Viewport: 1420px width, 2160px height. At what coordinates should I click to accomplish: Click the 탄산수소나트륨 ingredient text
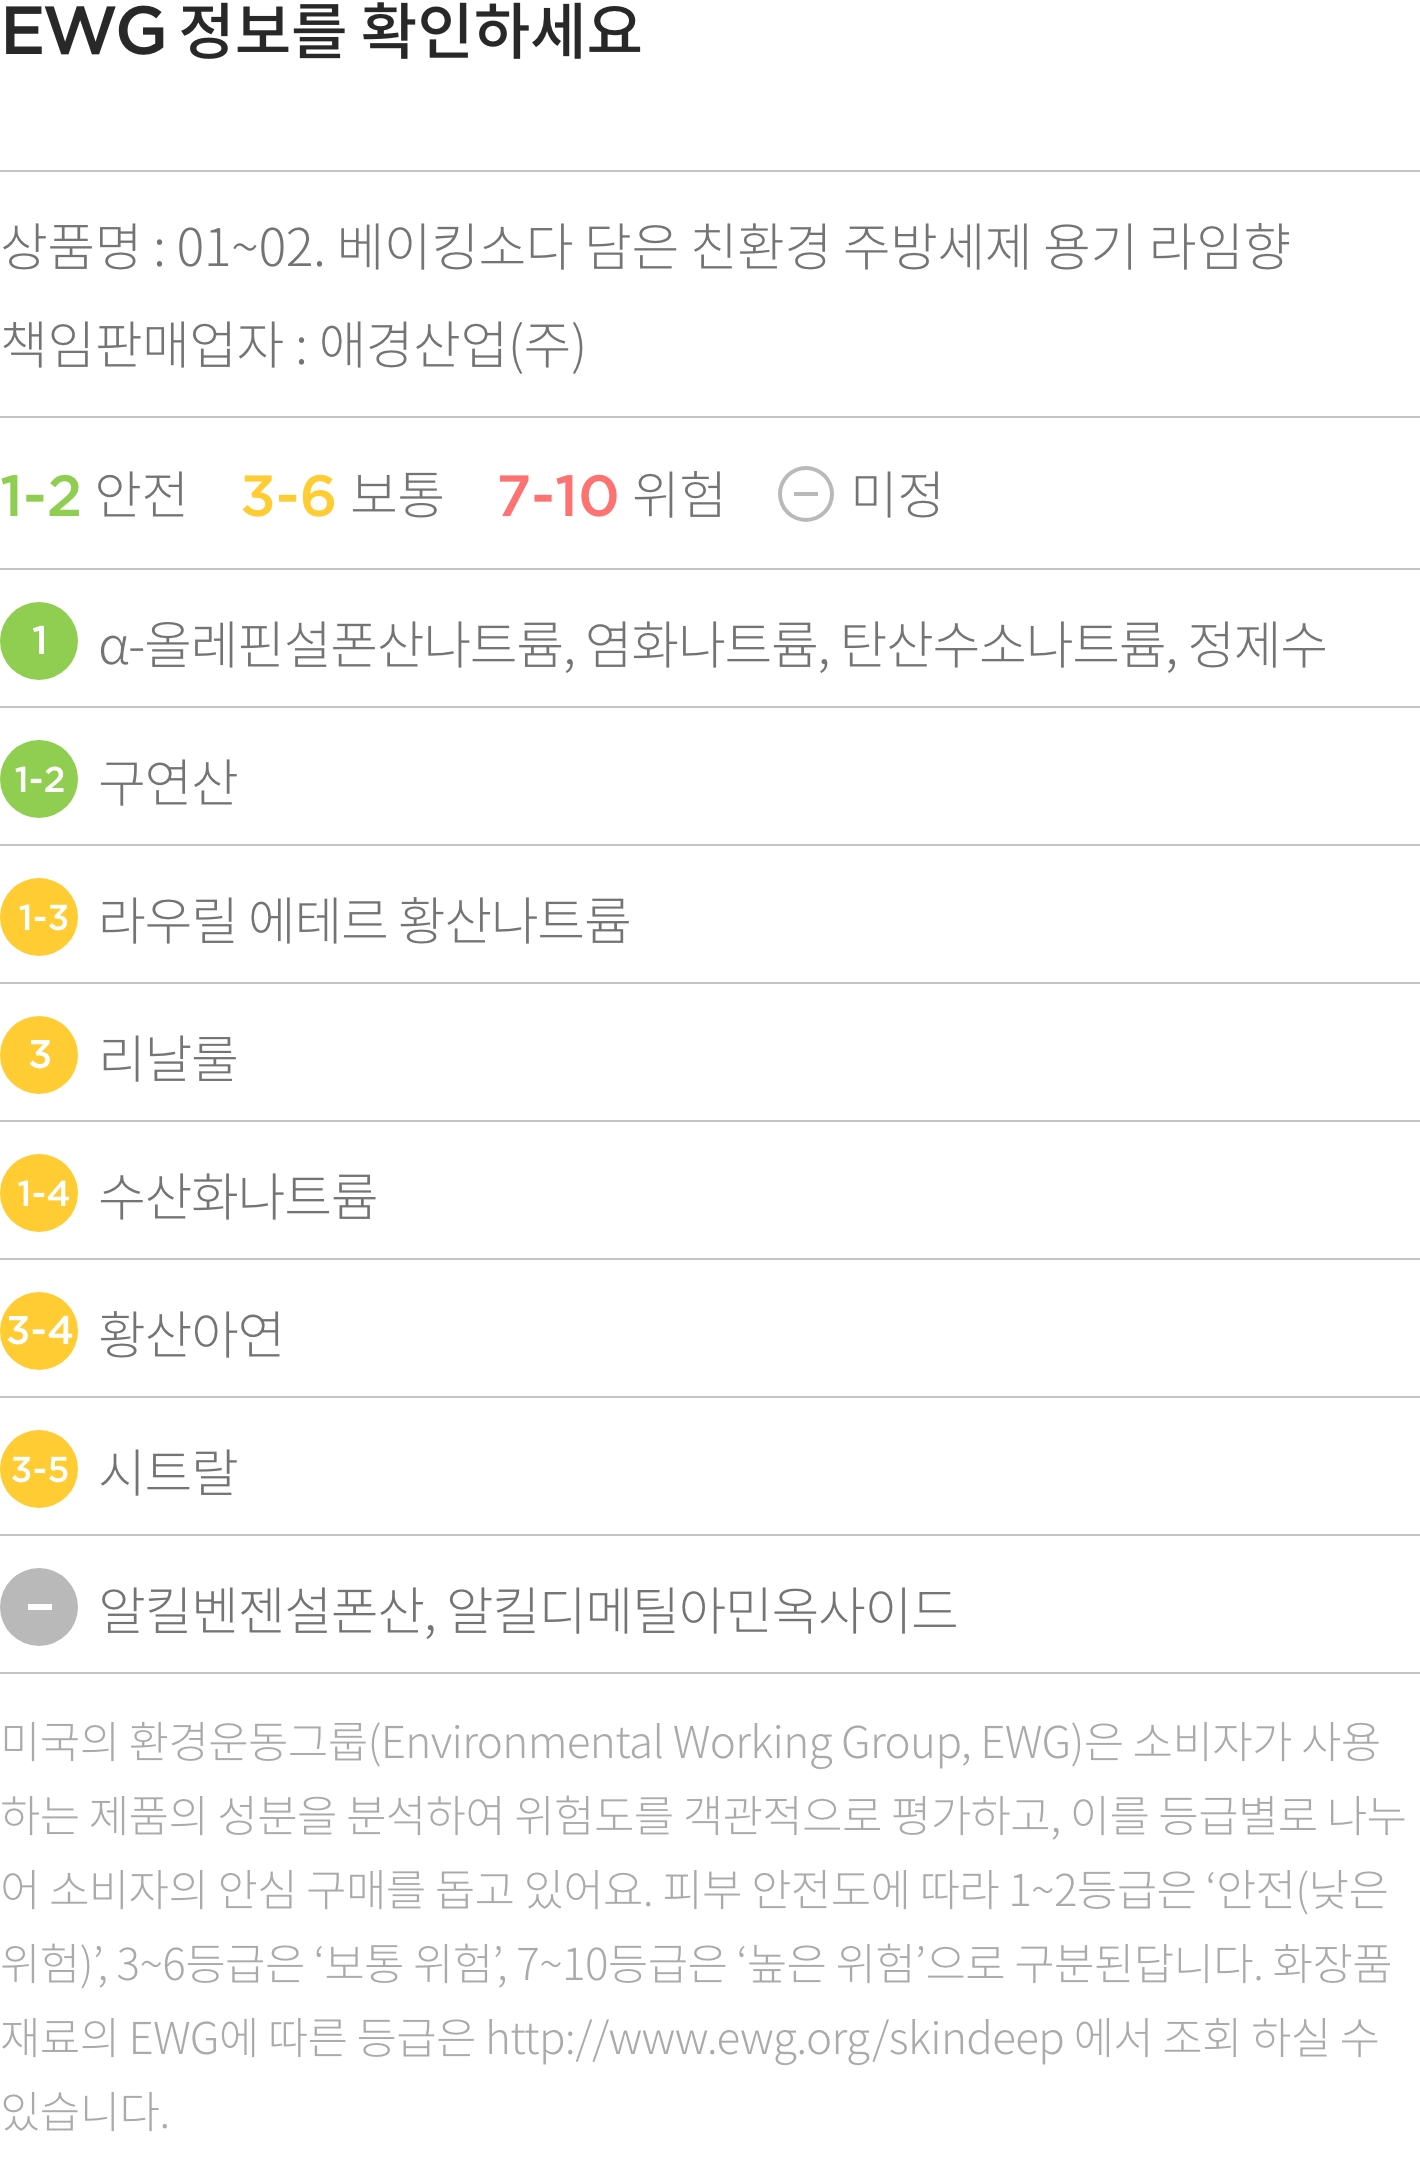[x=1002, y=643]
